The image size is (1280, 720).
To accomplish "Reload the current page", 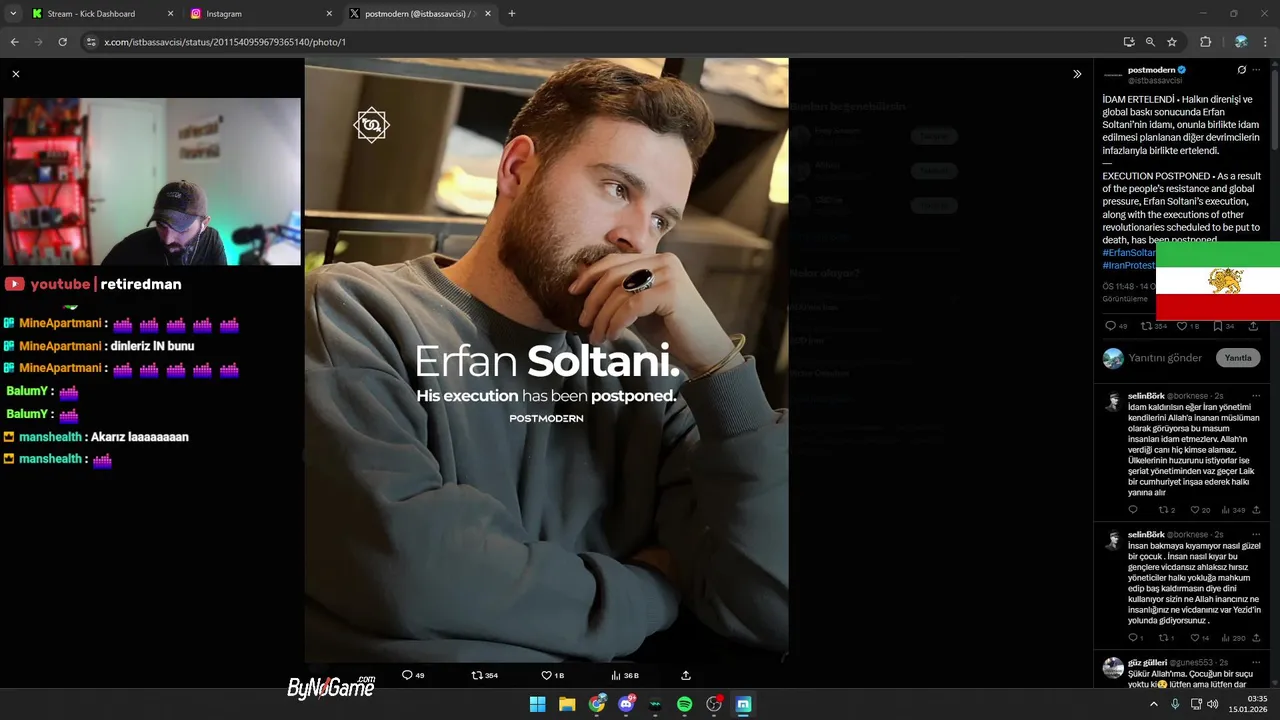I will tap(62, 42).
